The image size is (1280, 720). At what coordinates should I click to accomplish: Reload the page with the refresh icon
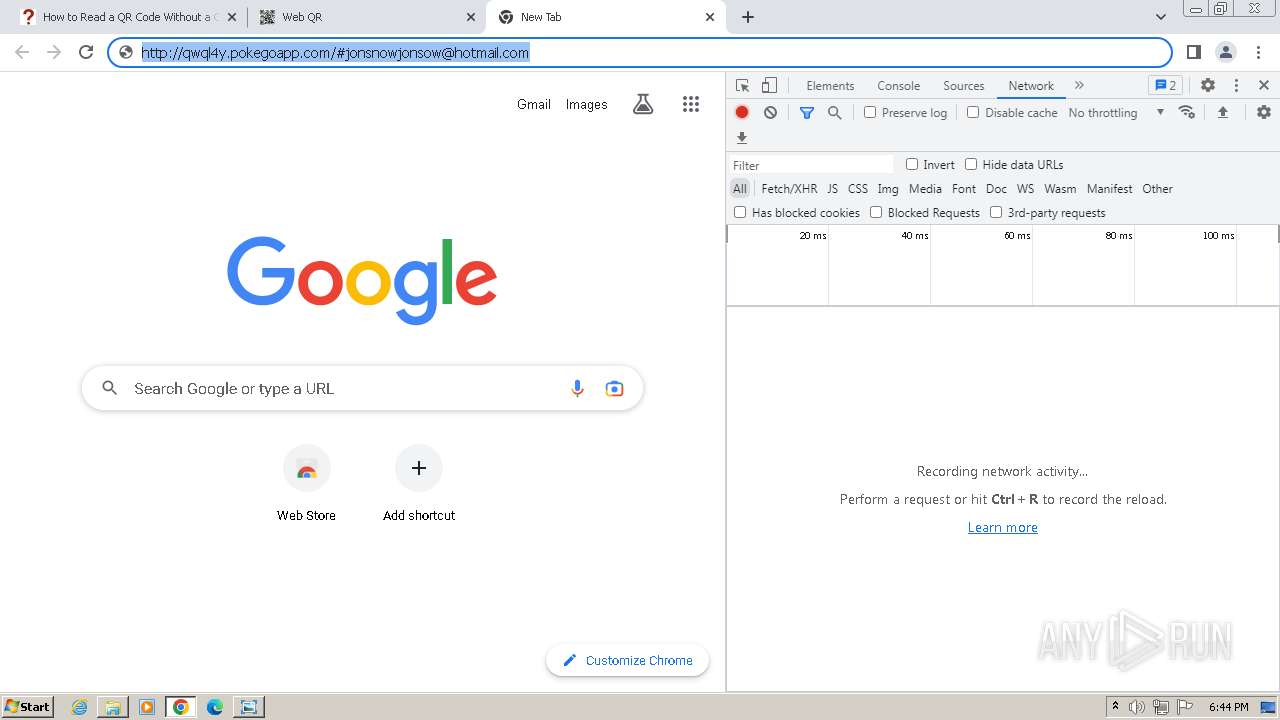86,52
